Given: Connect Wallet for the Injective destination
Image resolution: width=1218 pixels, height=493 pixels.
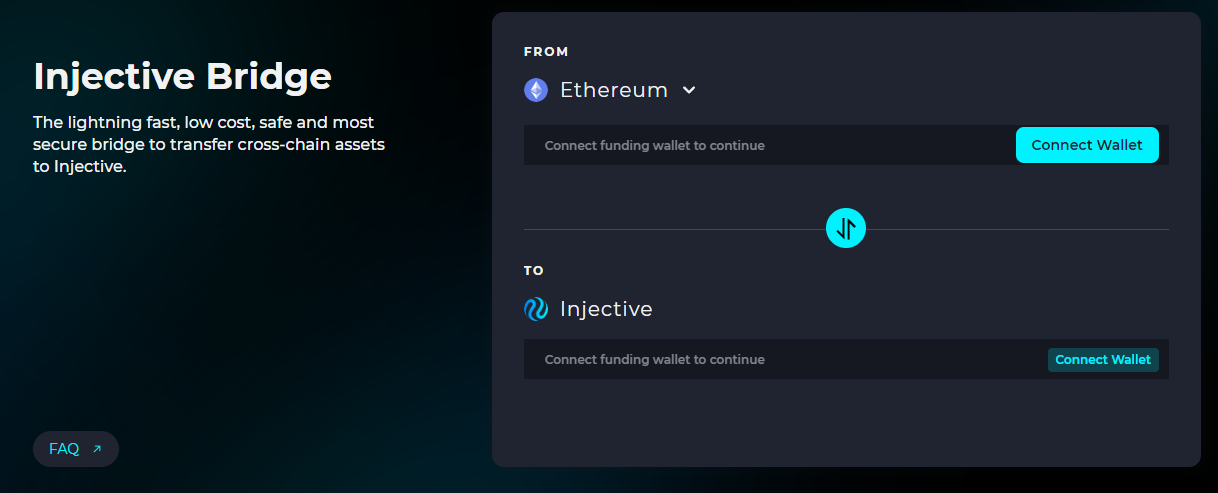Looking at the screenshot, I should [1103, 360].
